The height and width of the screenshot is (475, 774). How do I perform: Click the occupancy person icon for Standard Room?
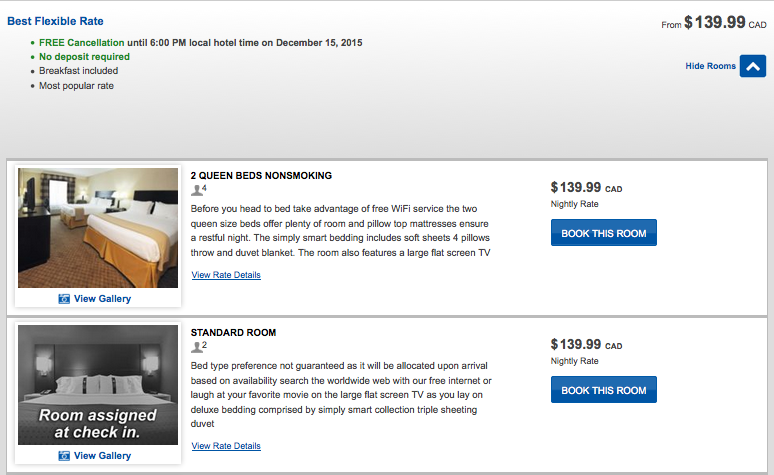pos(197,347)
